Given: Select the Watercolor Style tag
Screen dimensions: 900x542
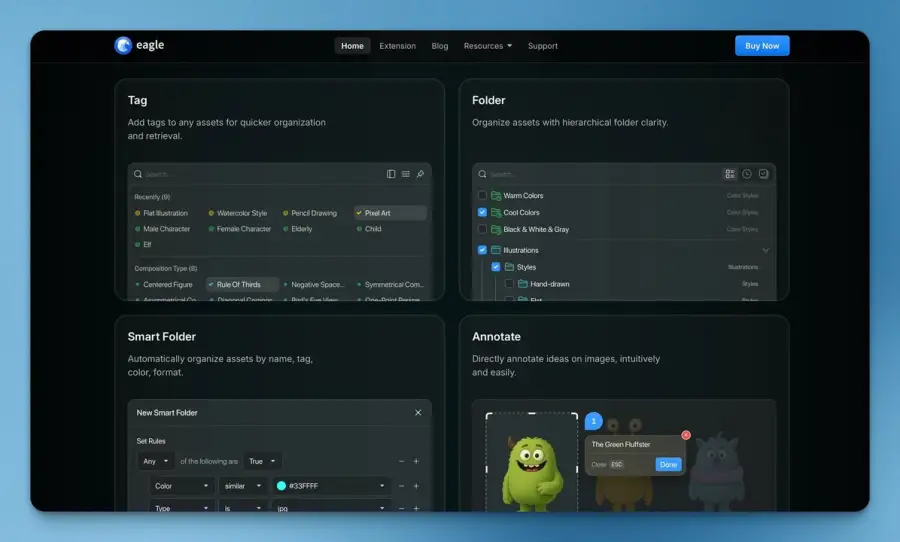Looking at the screenshot, I should (x=238, y=213).
